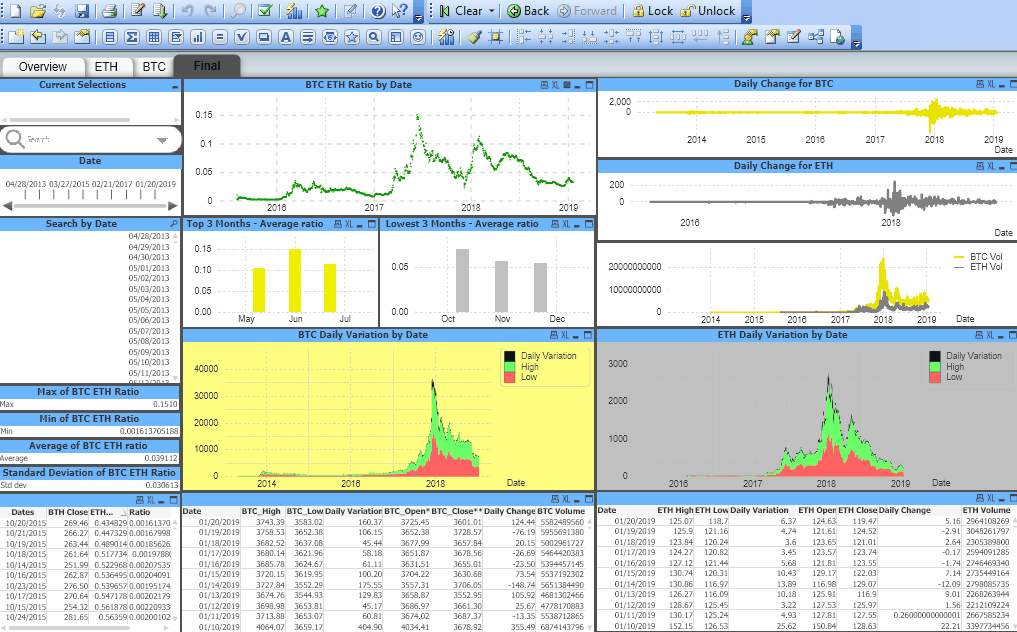Activate the Format Painter tool
The width and height of the screenshot is (1017, 632).
(x=473, y=36)
